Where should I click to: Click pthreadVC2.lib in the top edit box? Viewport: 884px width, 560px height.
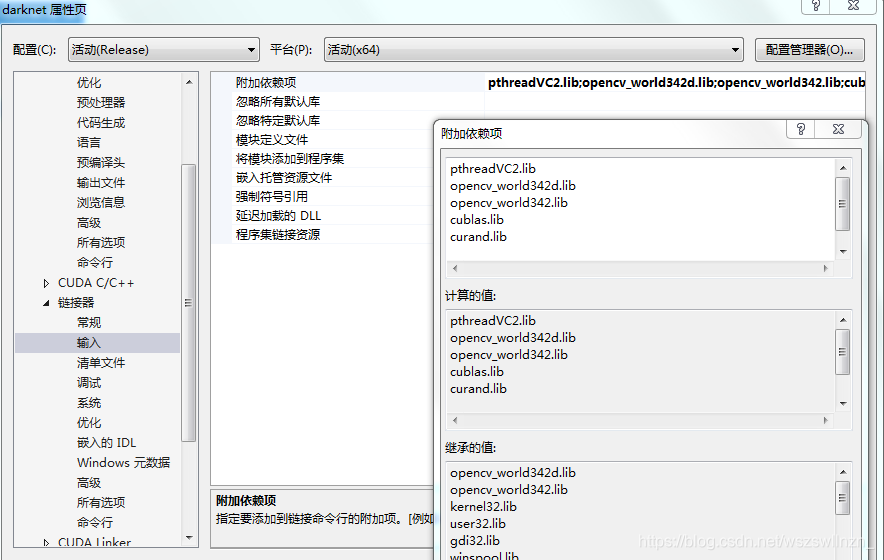(493, 169)
